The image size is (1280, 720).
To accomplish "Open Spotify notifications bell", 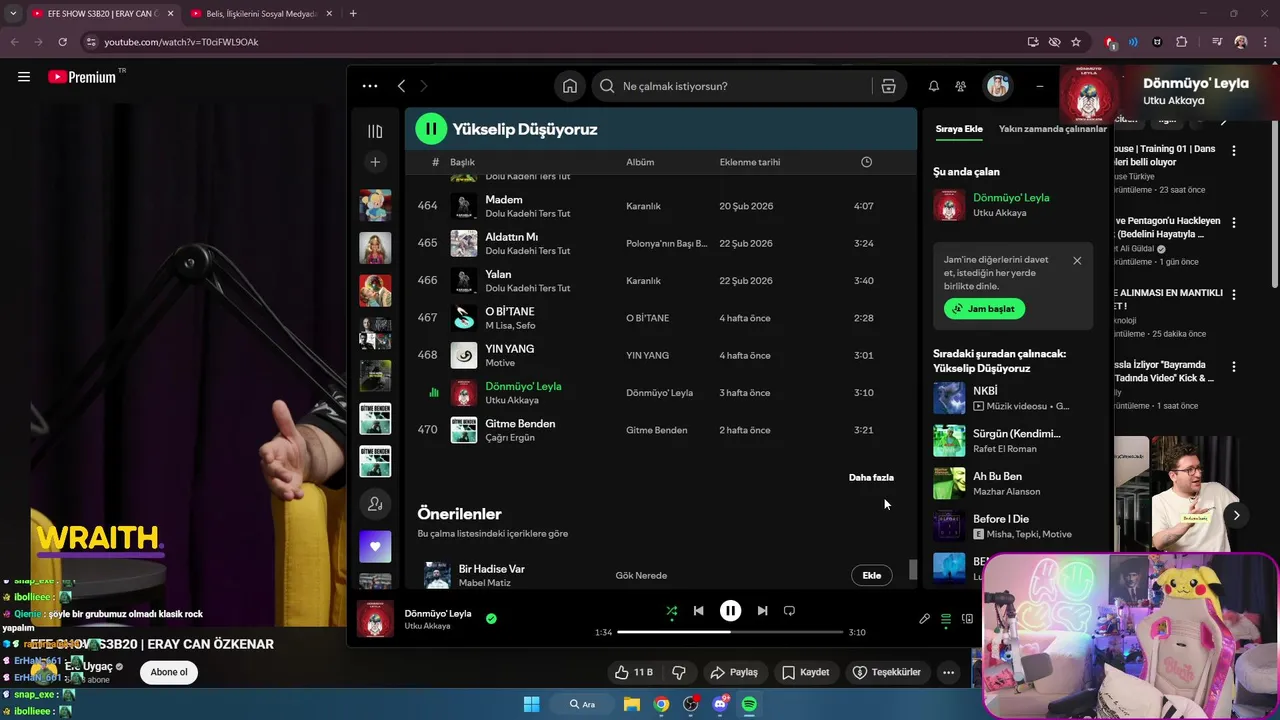I will pyautogui.click(x=933, y=86).
